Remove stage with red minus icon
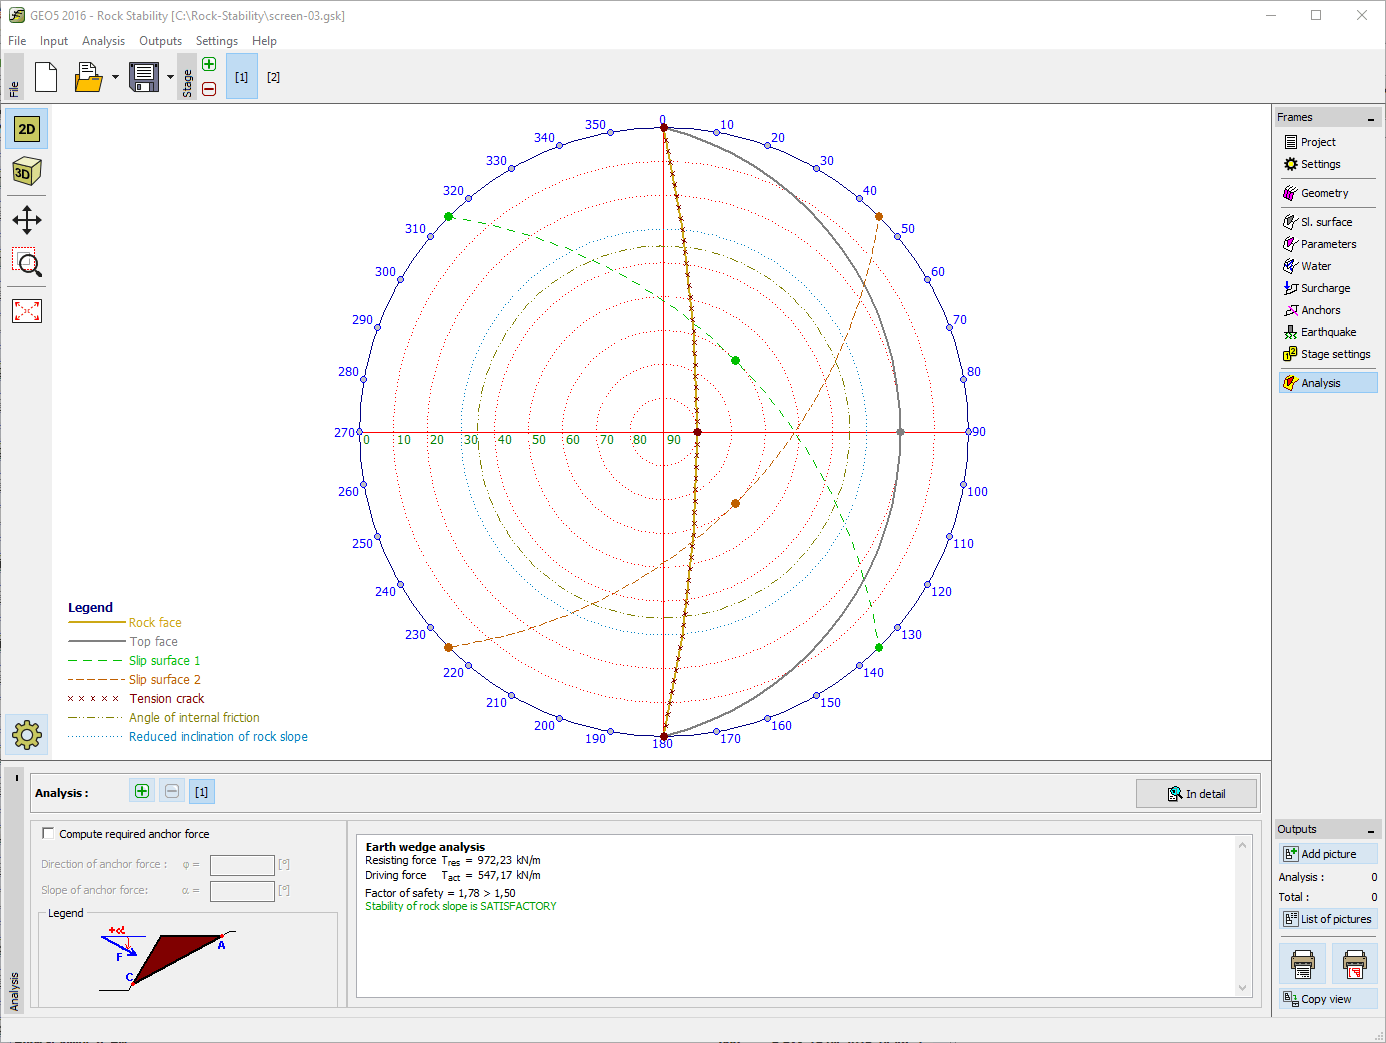The width and height of the screenshot is (1386, 1043). point(209,89)
